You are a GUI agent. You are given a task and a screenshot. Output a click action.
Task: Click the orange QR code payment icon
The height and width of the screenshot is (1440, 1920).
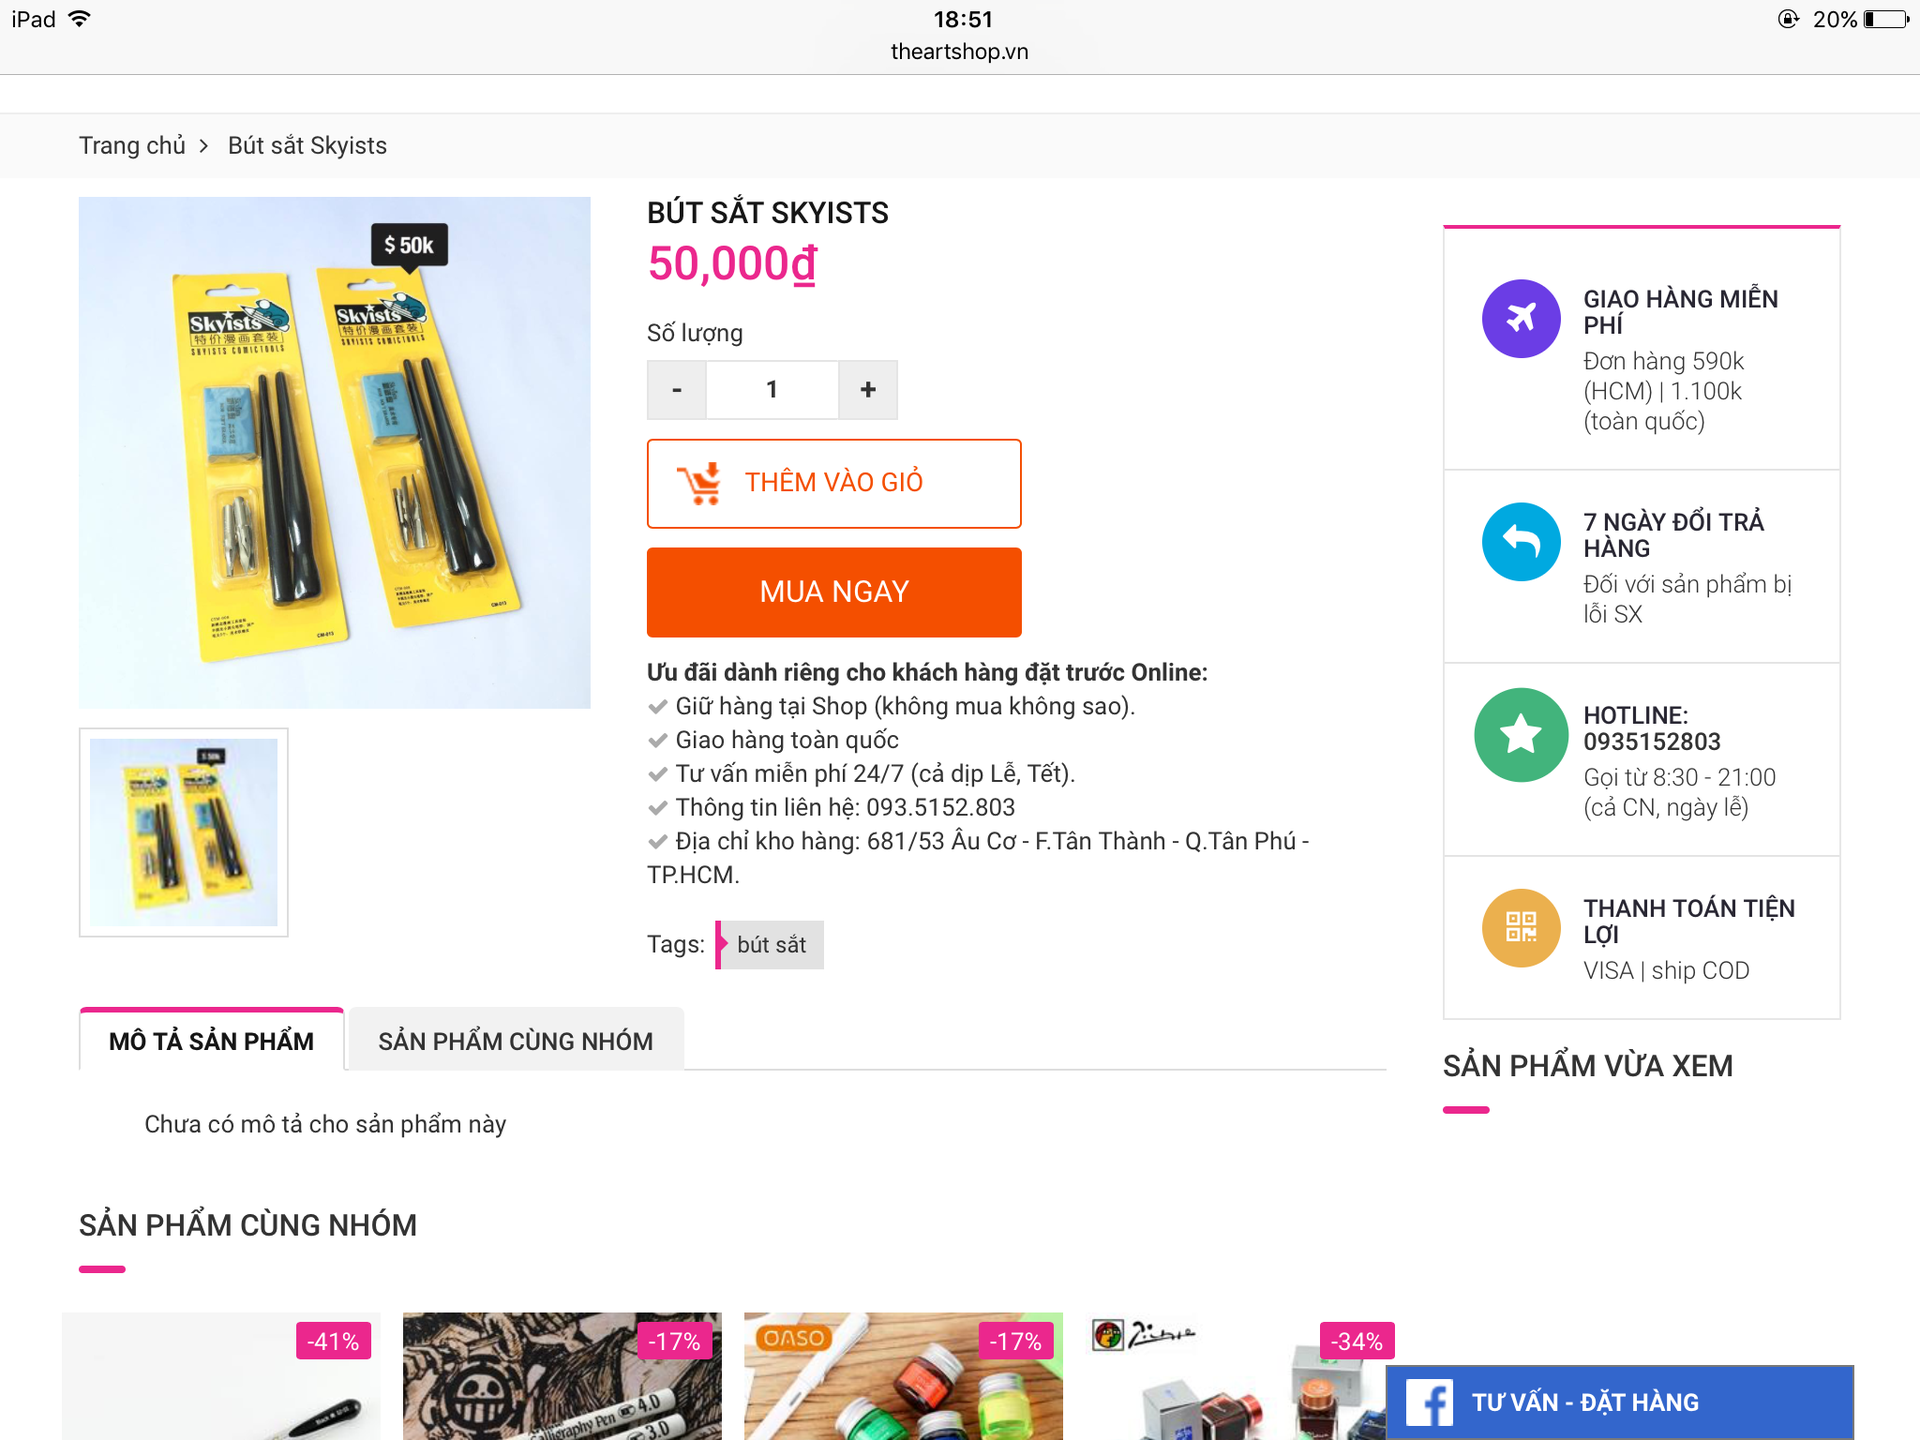click(x=1521, y=928)
